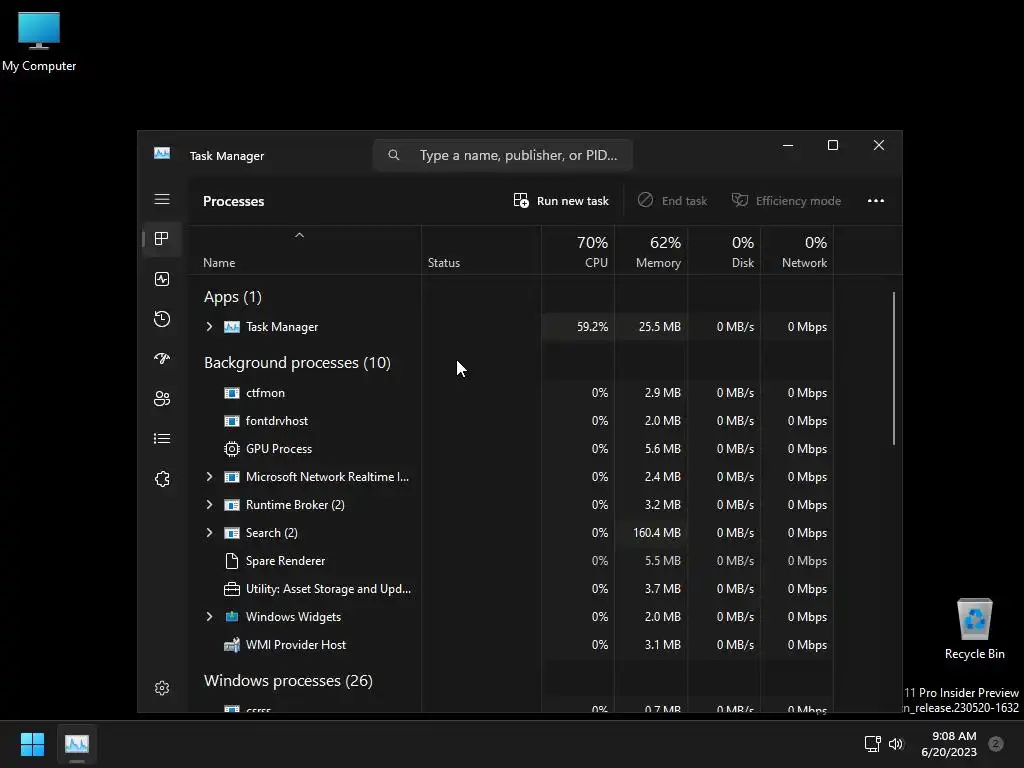Click the End task button
The width and height of the screenshot is (1024, 768).
(x=673, y=200)
